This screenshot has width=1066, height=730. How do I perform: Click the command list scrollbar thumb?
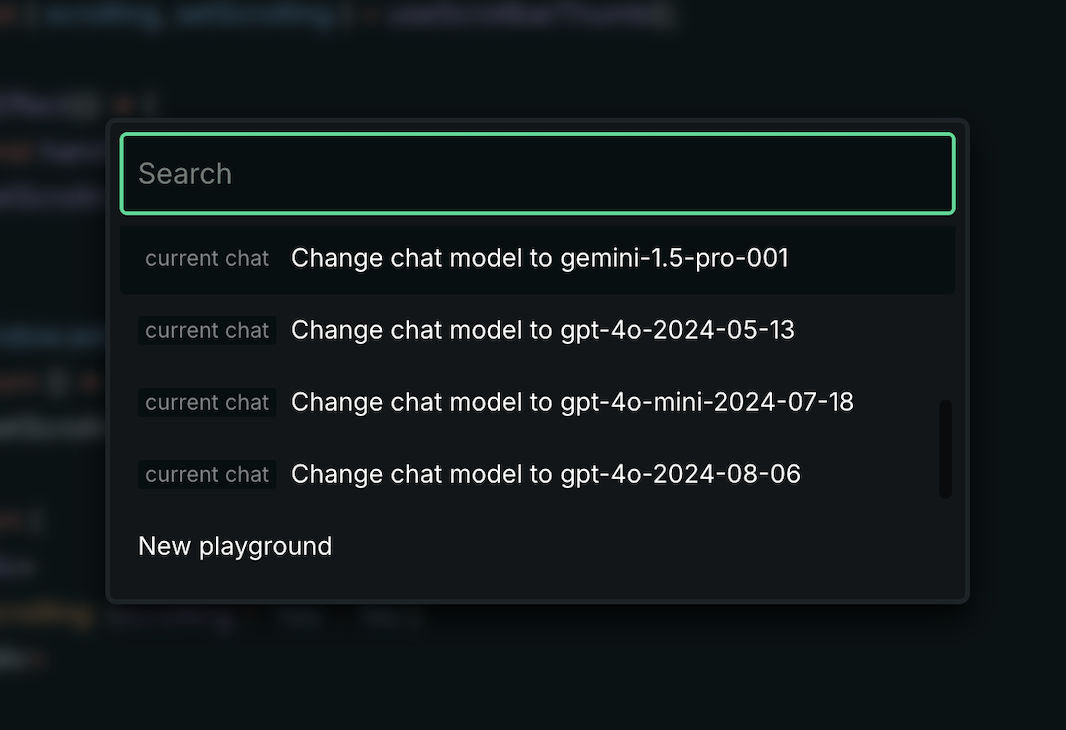click(x=945, y=449)
